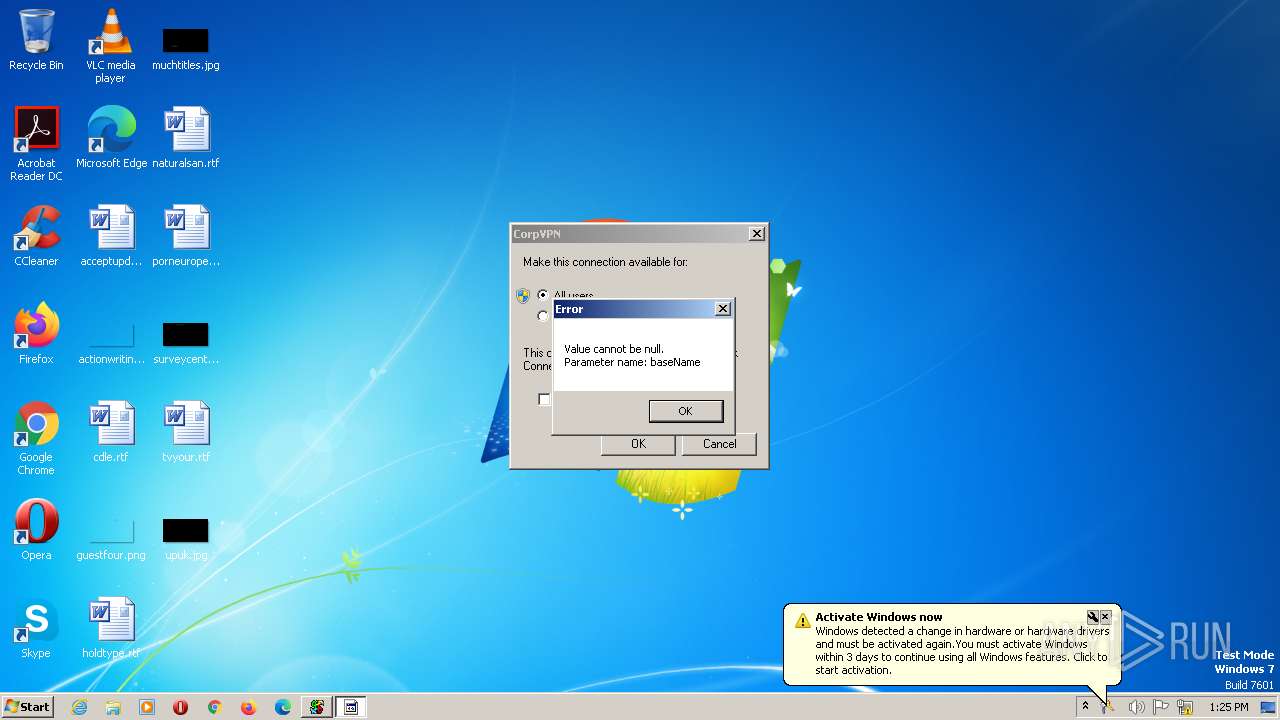Close the Error dialog with its X

723,309
